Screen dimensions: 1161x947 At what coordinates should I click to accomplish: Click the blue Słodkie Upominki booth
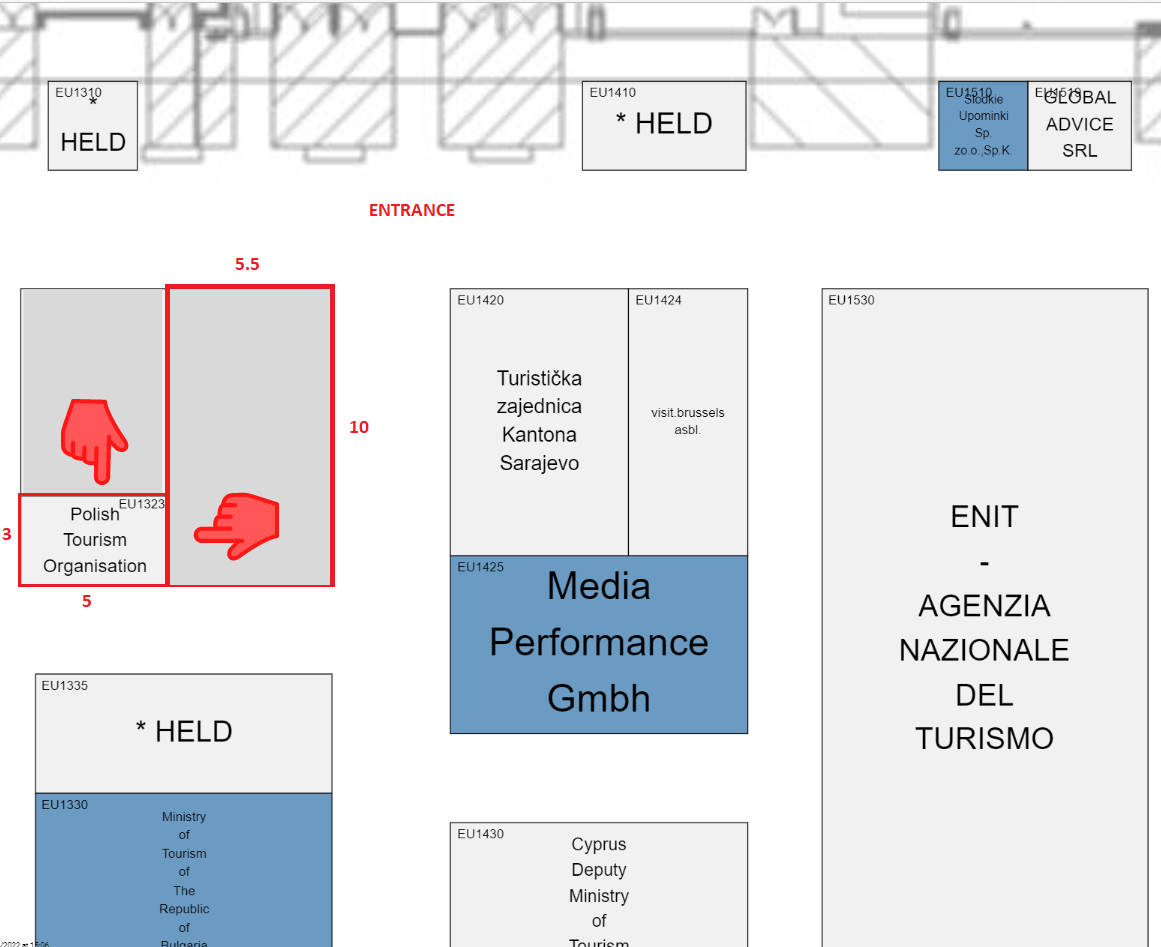coord(983,126)
